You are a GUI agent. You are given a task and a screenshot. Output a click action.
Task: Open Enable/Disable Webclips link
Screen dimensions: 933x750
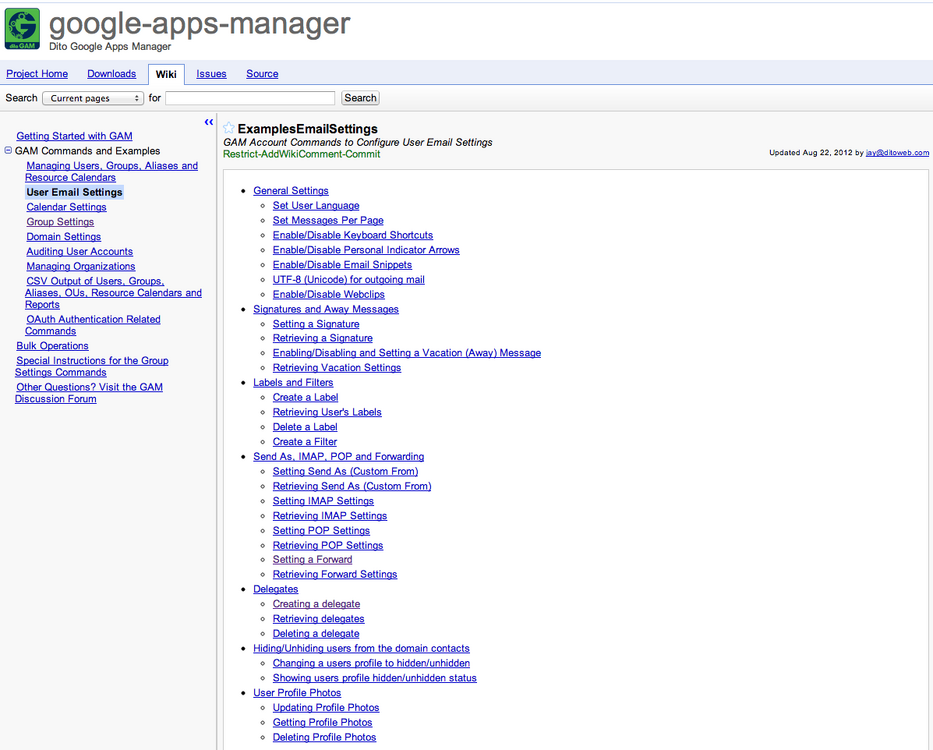328,295
